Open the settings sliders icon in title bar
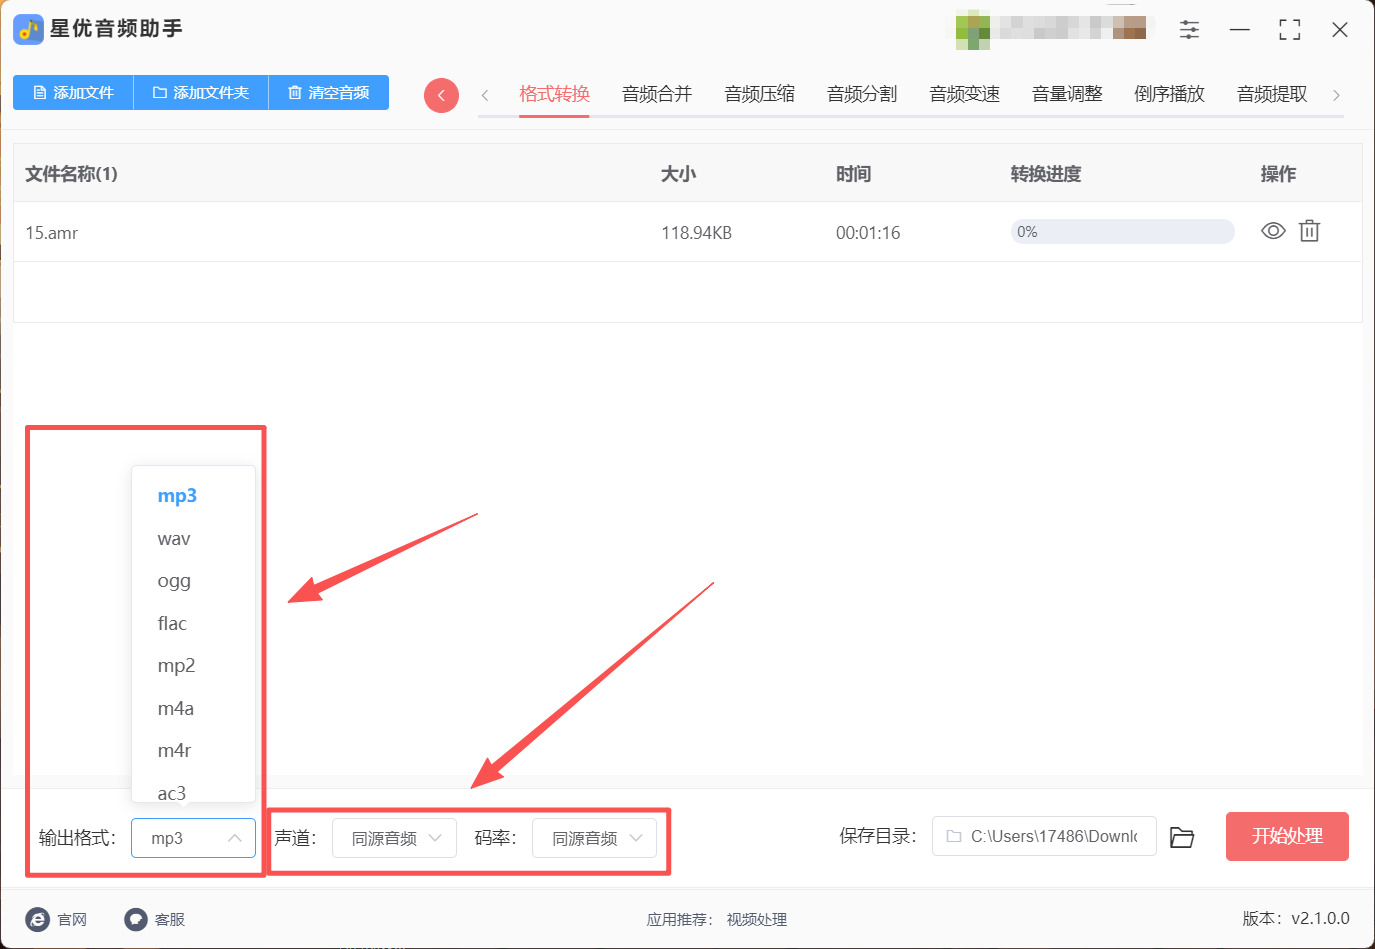This screenshot has width=1375, height=949. coord(1189,30)
